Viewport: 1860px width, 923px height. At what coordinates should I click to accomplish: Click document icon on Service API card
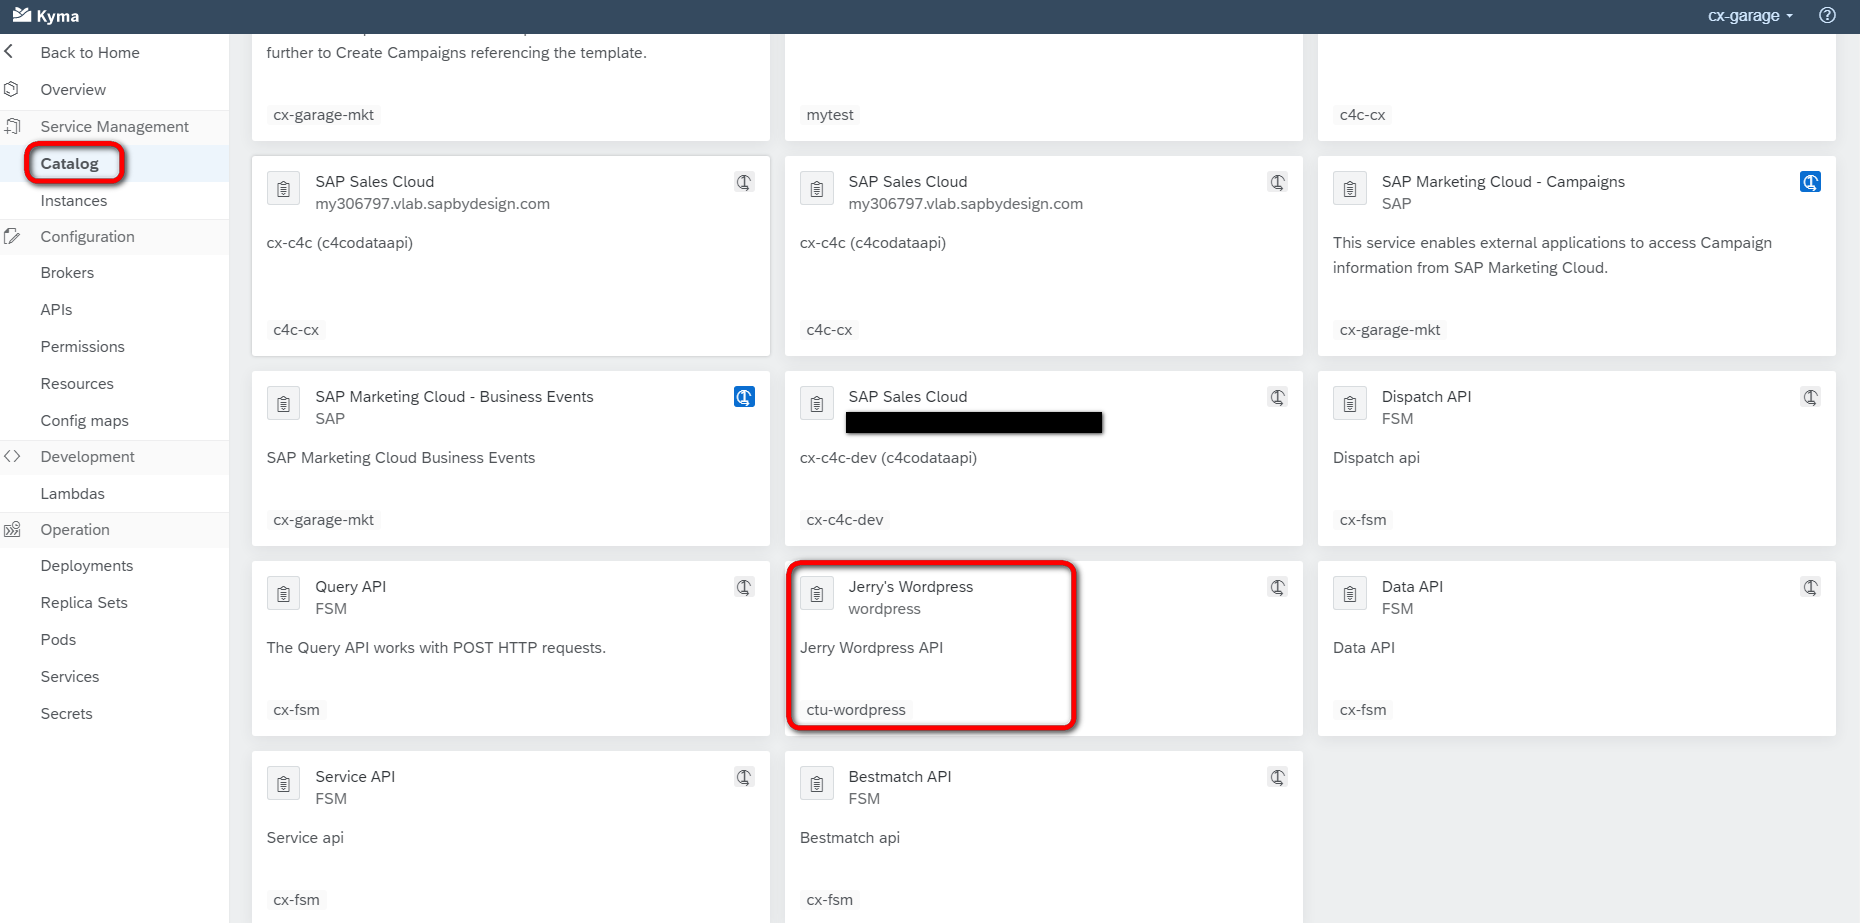tap(284, 783)
